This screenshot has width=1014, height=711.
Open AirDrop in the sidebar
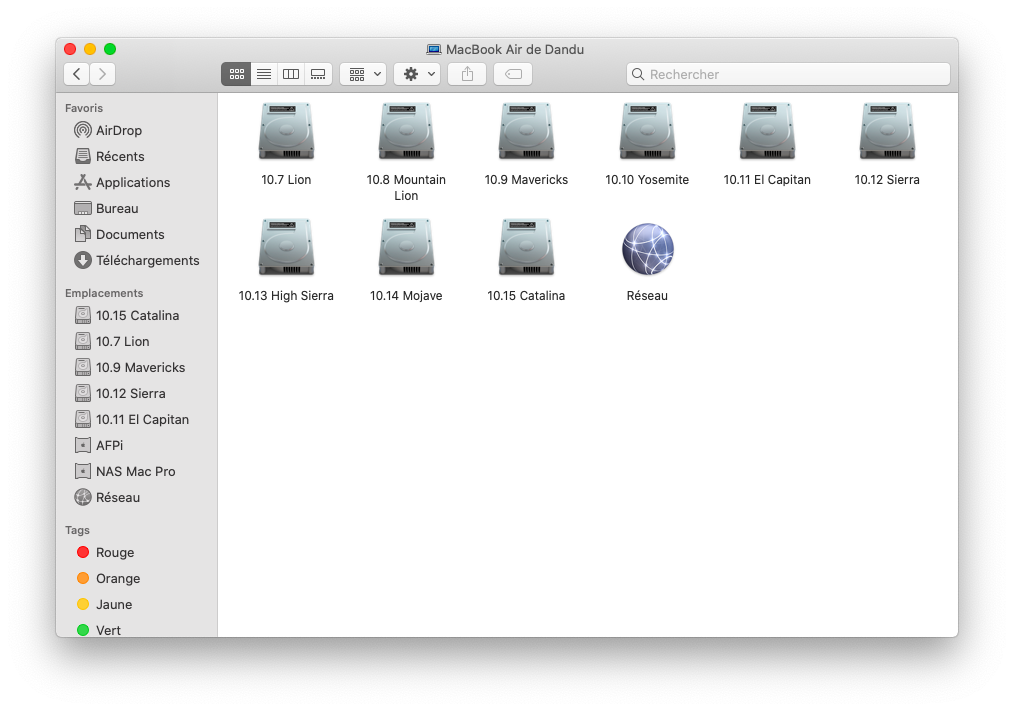pos(107,131)
